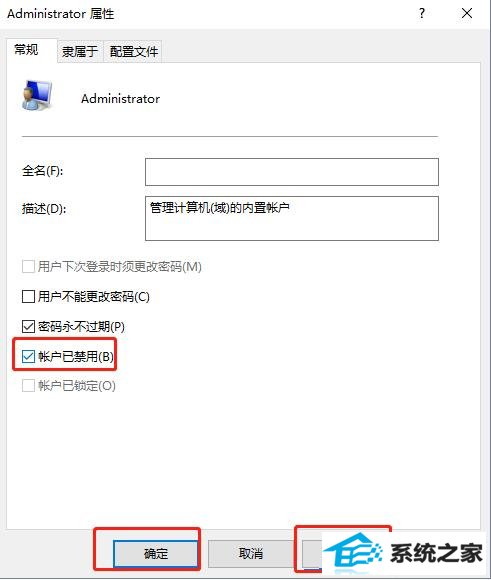This screenshot has height=580, width=491.
Task: Open the 隶属于 tab
Action: [x=80, y=51]
